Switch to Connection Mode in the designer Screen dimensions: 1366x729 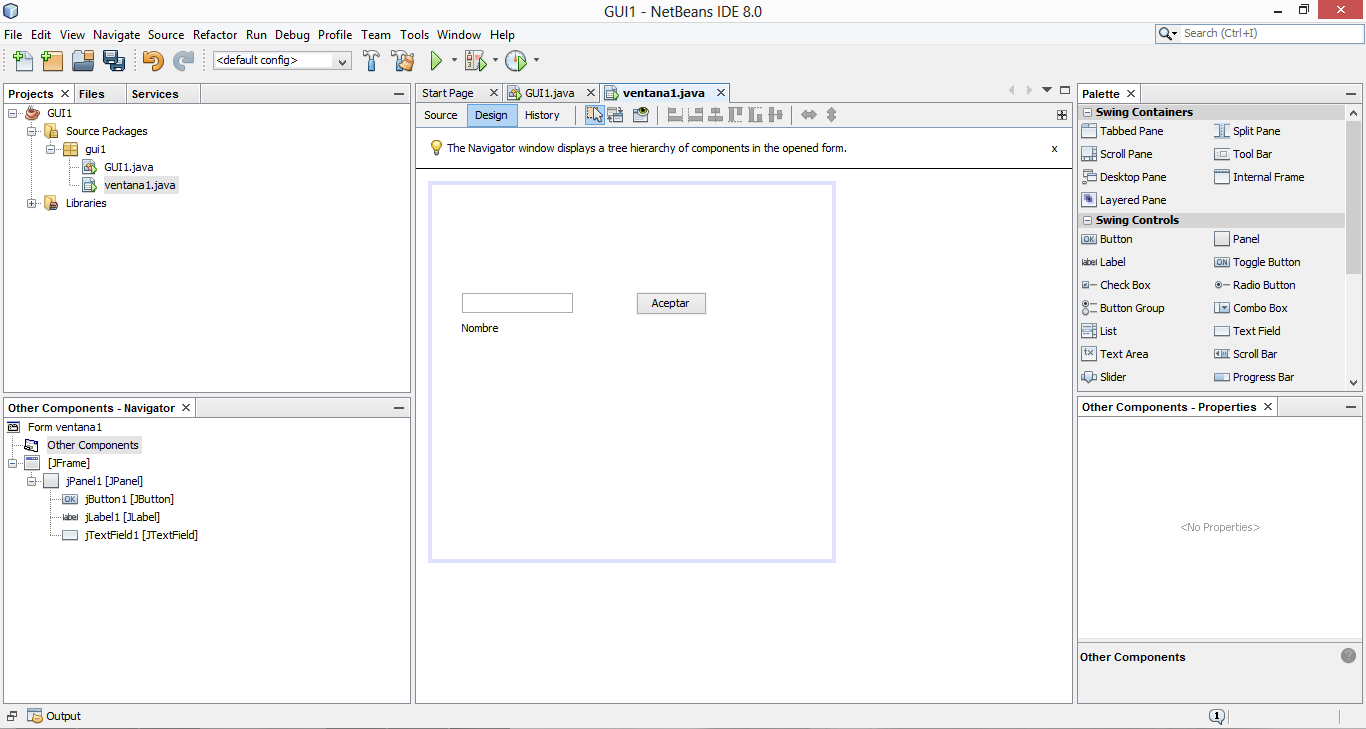click(x=615, y=115)
